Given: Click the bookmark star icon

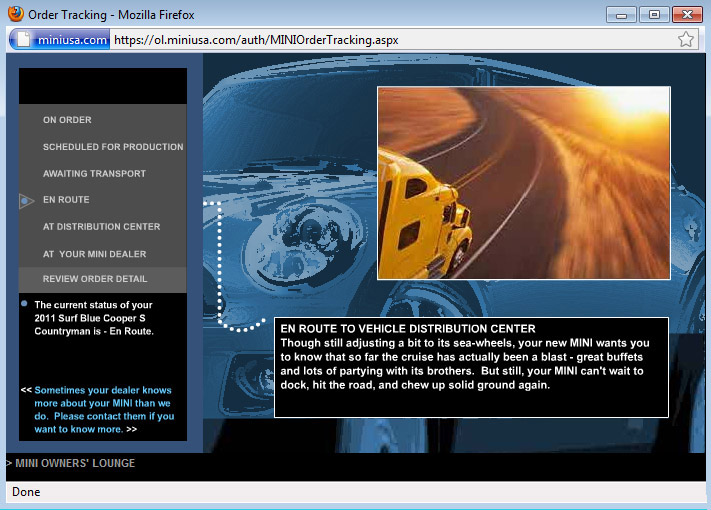Looking at the screenshot, I should coord(686,39).
